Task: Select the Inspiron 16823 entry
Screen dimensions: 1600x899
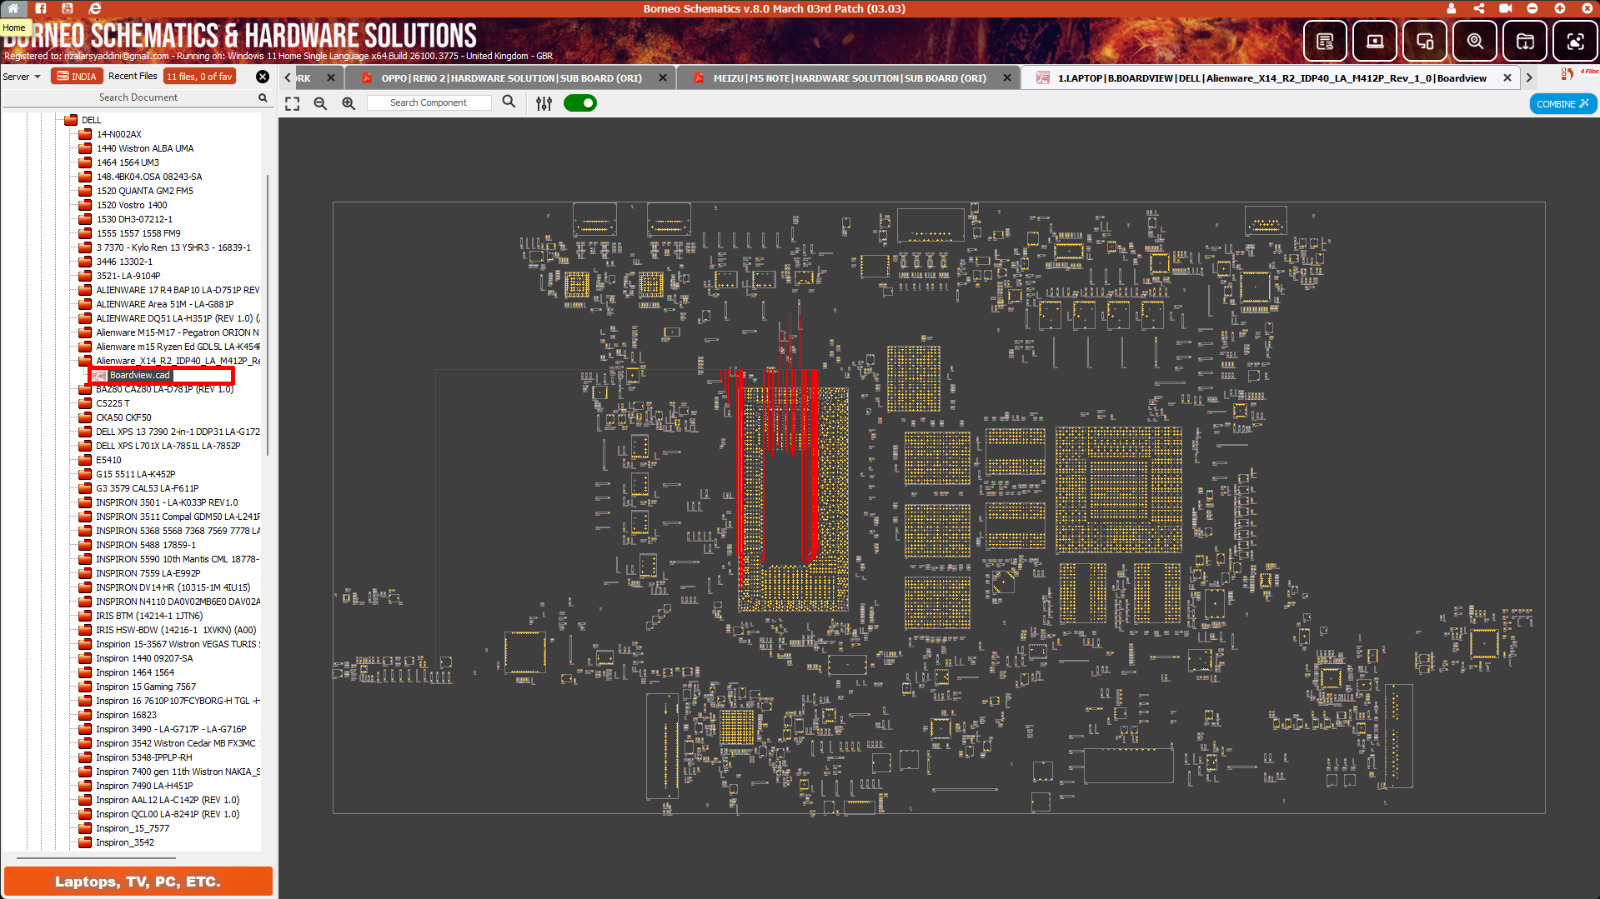Action: (126, 715)
